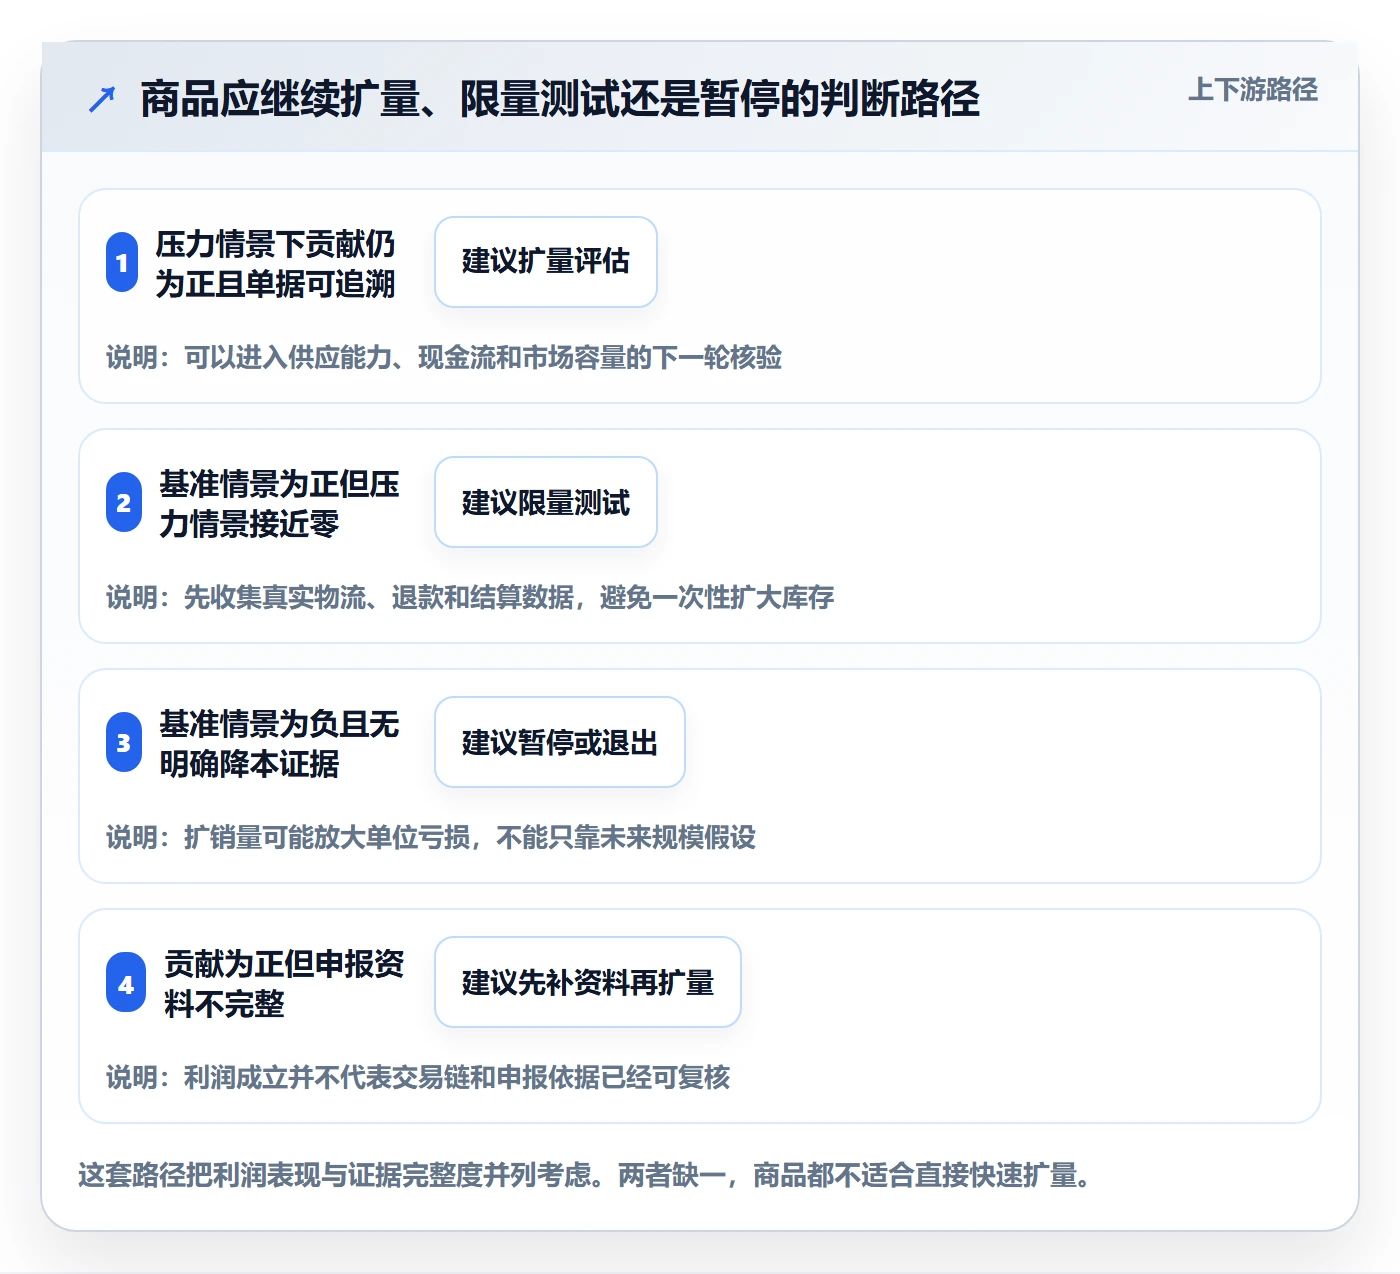
Task: Click the note about 利润成立并不代表交易链
Action: 418,1077
